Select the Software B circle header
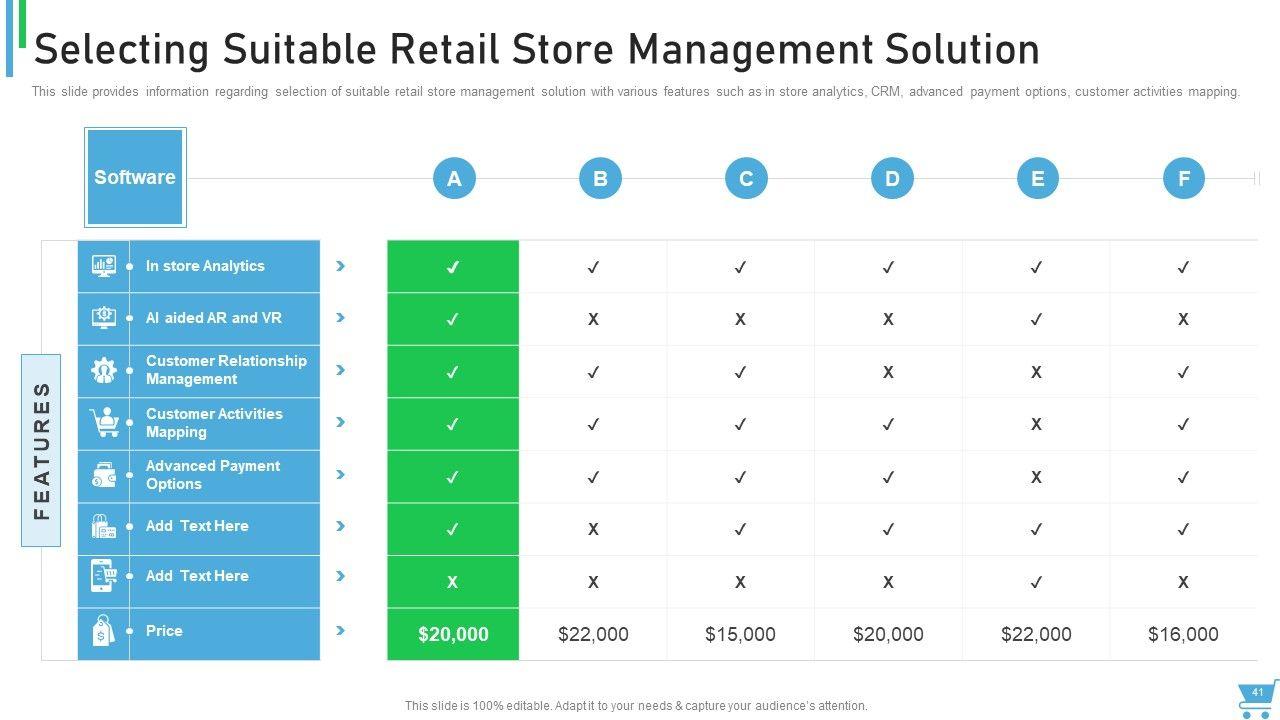This screenshot has height=720, width=1280. click(x=600, y=179)
